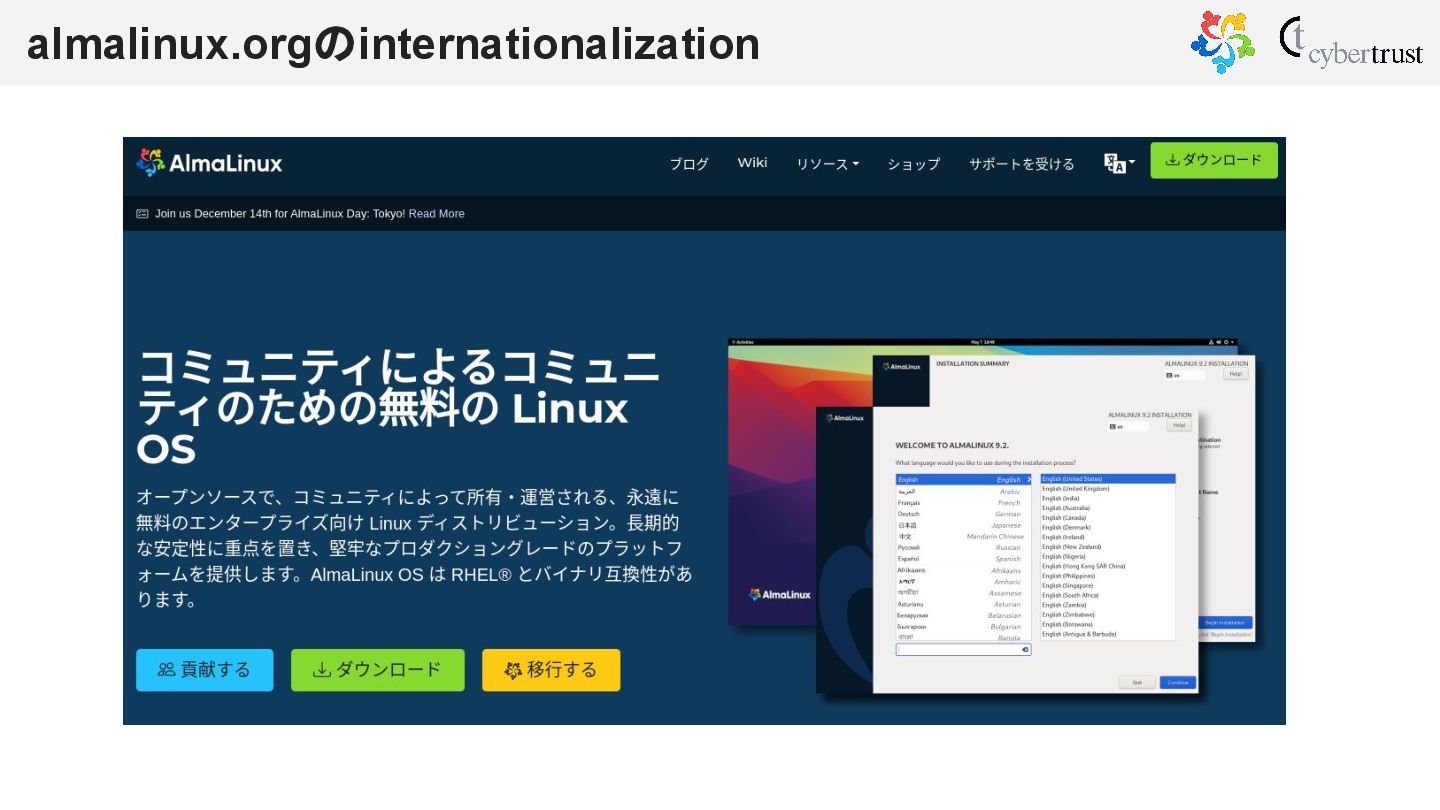Screen dimensions: 1440x810
Task: Select English (Ireland) locale
Action: click(x=1108, y=537)
